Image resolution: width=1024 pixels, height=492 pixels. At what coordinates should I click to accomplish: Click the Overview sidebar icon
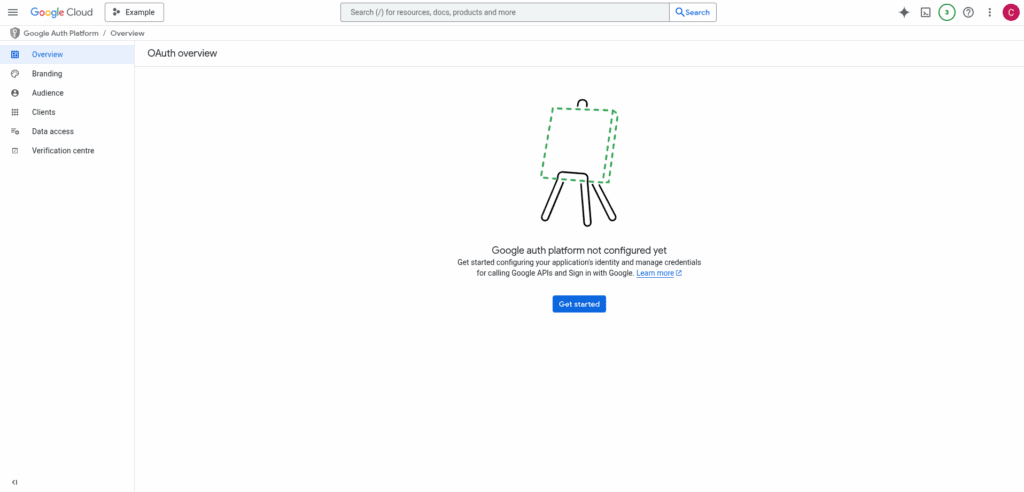click(x=15, y=54)
